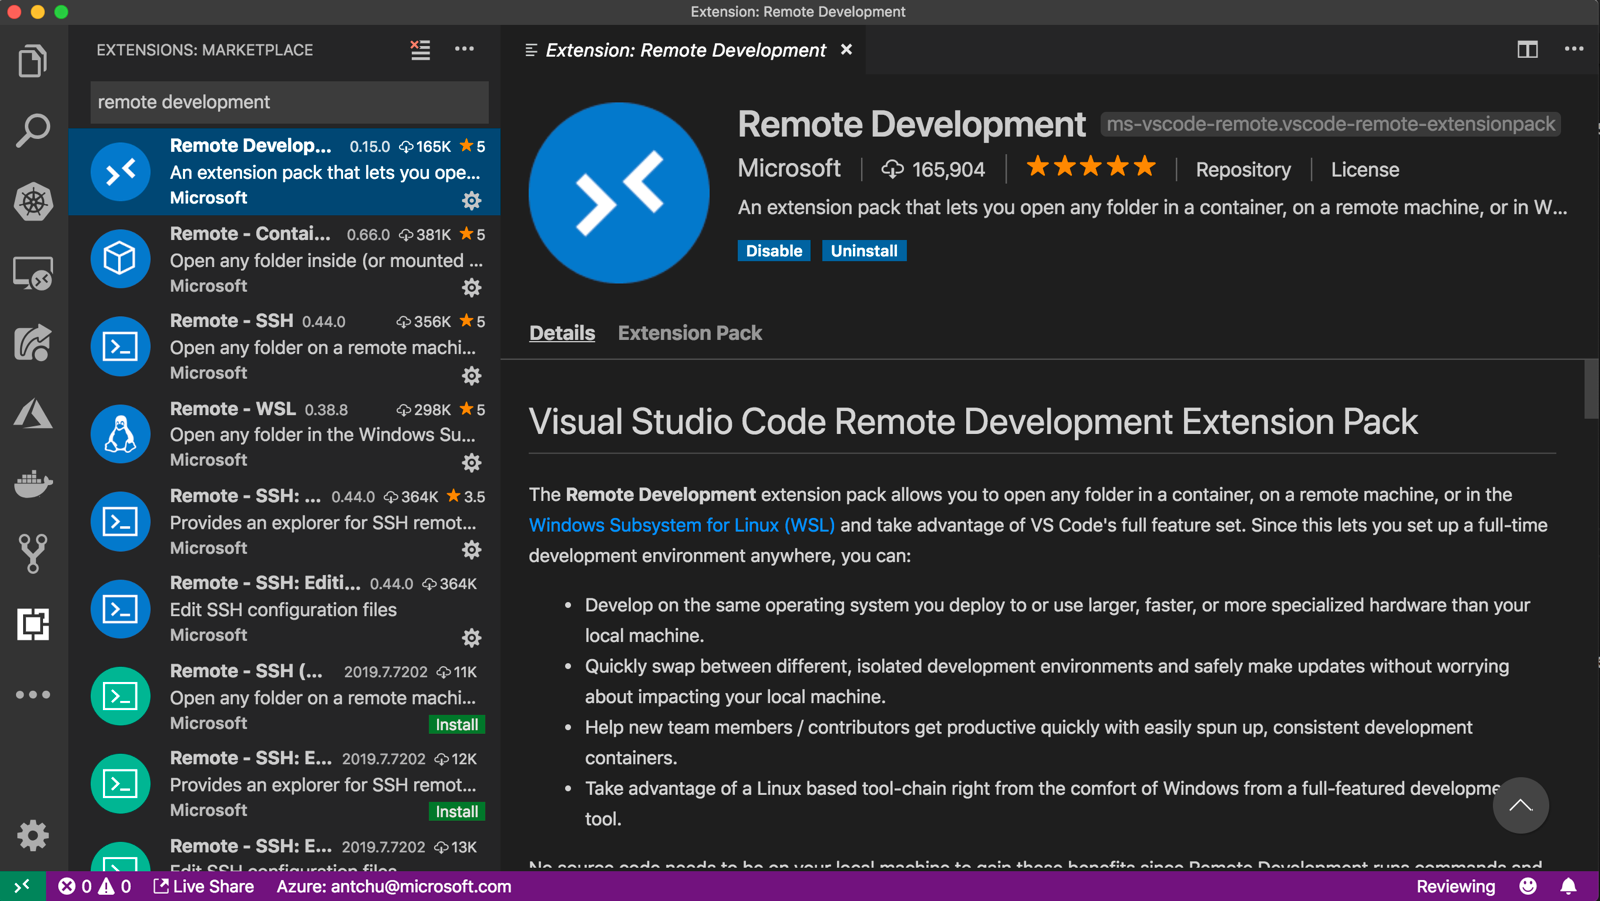Select Remote - Containers extension in list
1600x901 pixels.
284,260
